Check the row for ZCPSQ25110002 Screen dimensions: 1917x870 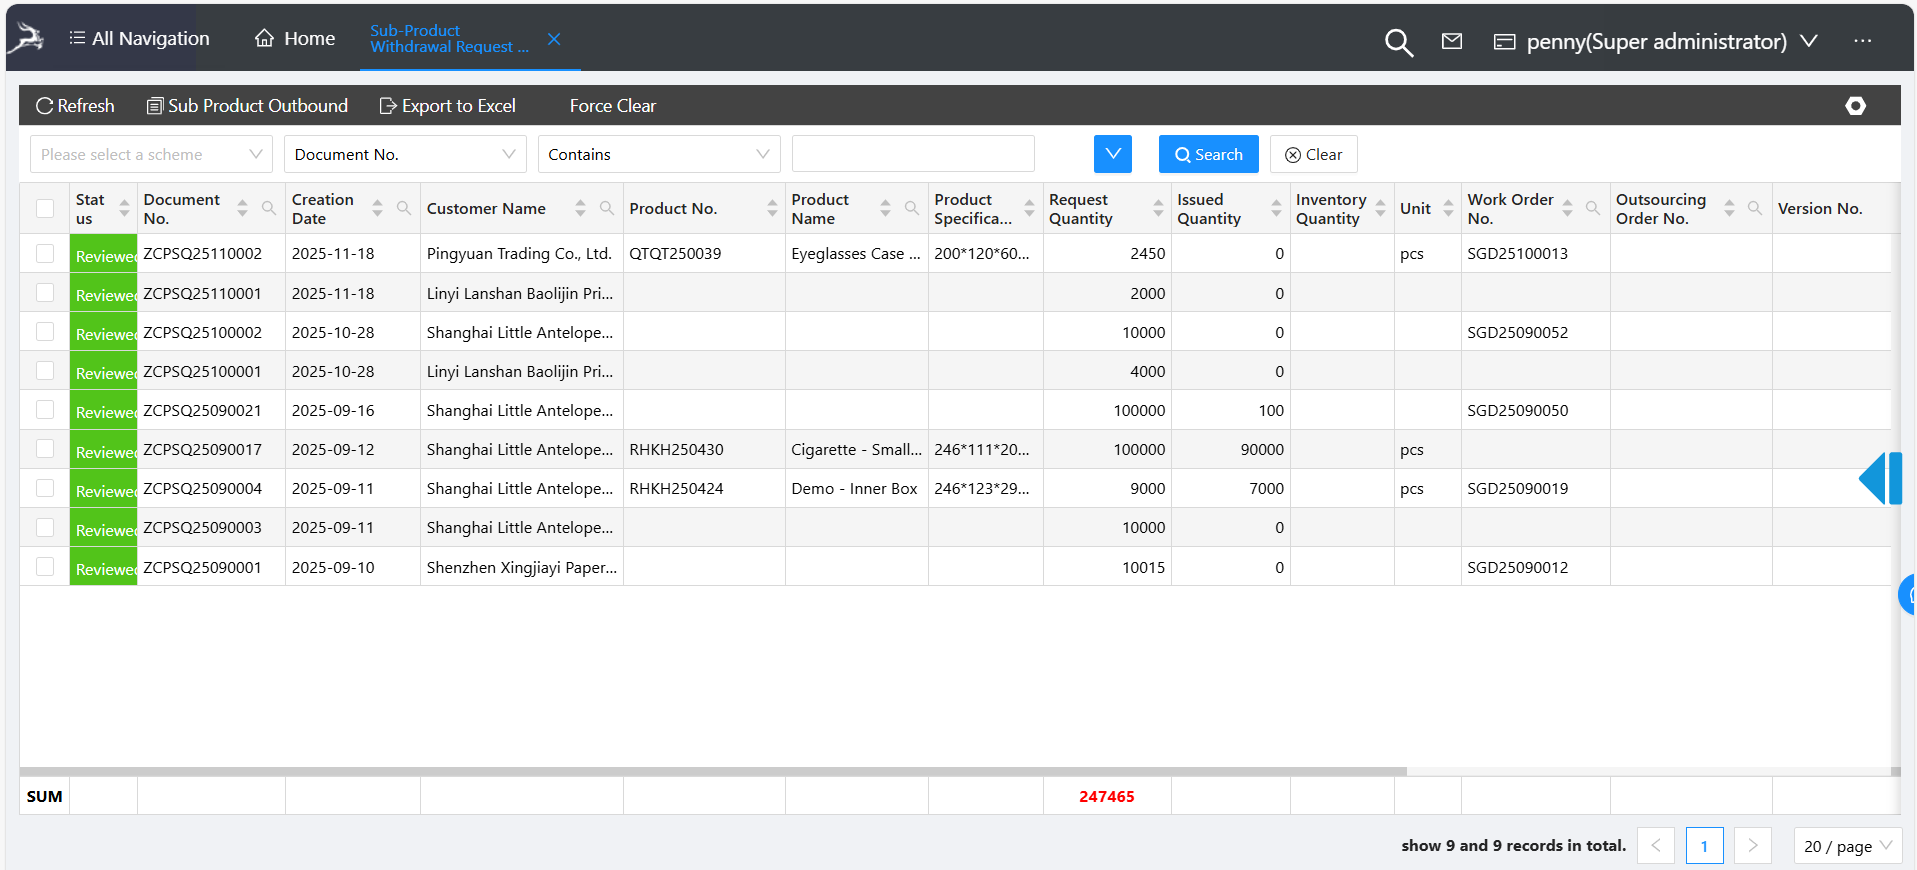[45, 254]
